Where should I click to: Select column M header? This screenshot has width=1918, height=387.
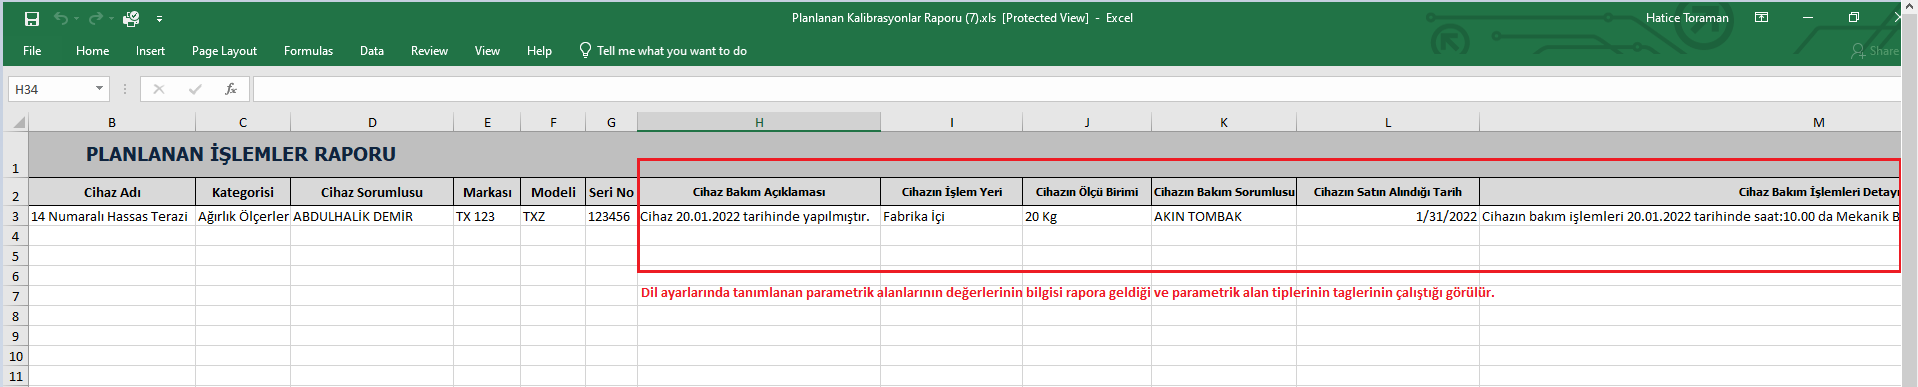click(1690, 123)
